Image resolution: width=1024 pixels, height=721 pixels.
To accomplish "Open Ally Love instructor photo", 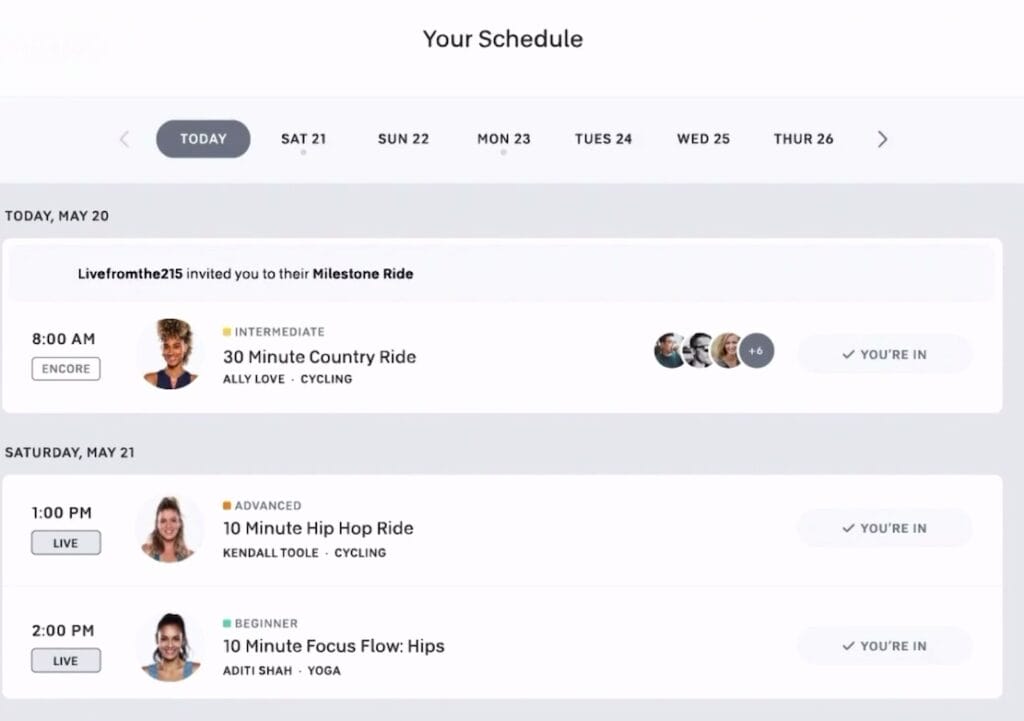I will click(x=170, y=355).
